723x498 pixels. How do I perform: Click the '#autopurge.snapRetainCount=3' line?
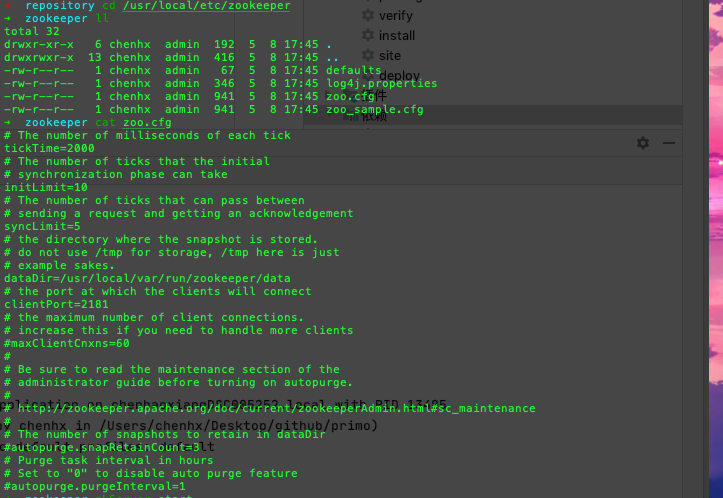101,447
